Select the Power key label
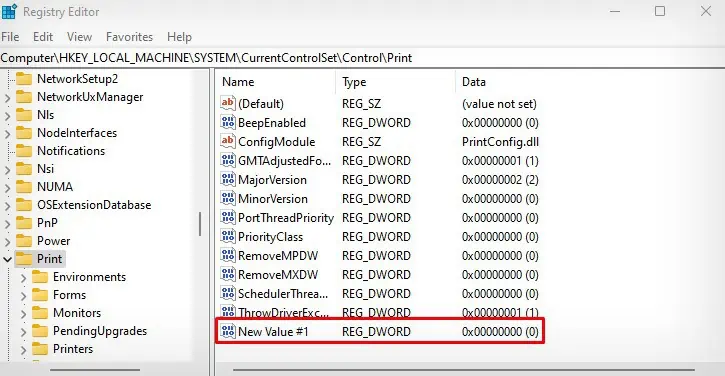725x376 pixels. pyautogui.click(x=54, y=241)
